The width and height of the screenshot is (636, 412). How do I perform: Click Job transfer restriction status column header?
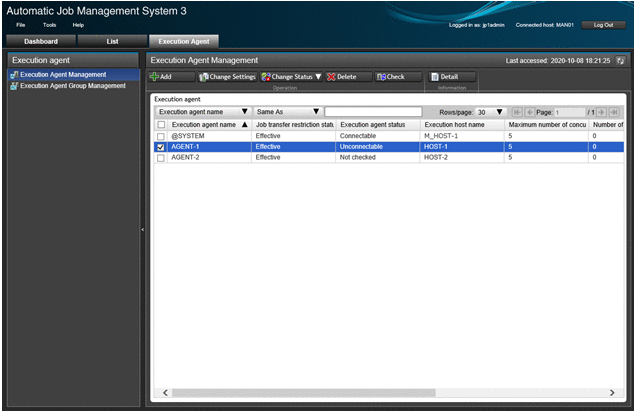click(294, 124)
